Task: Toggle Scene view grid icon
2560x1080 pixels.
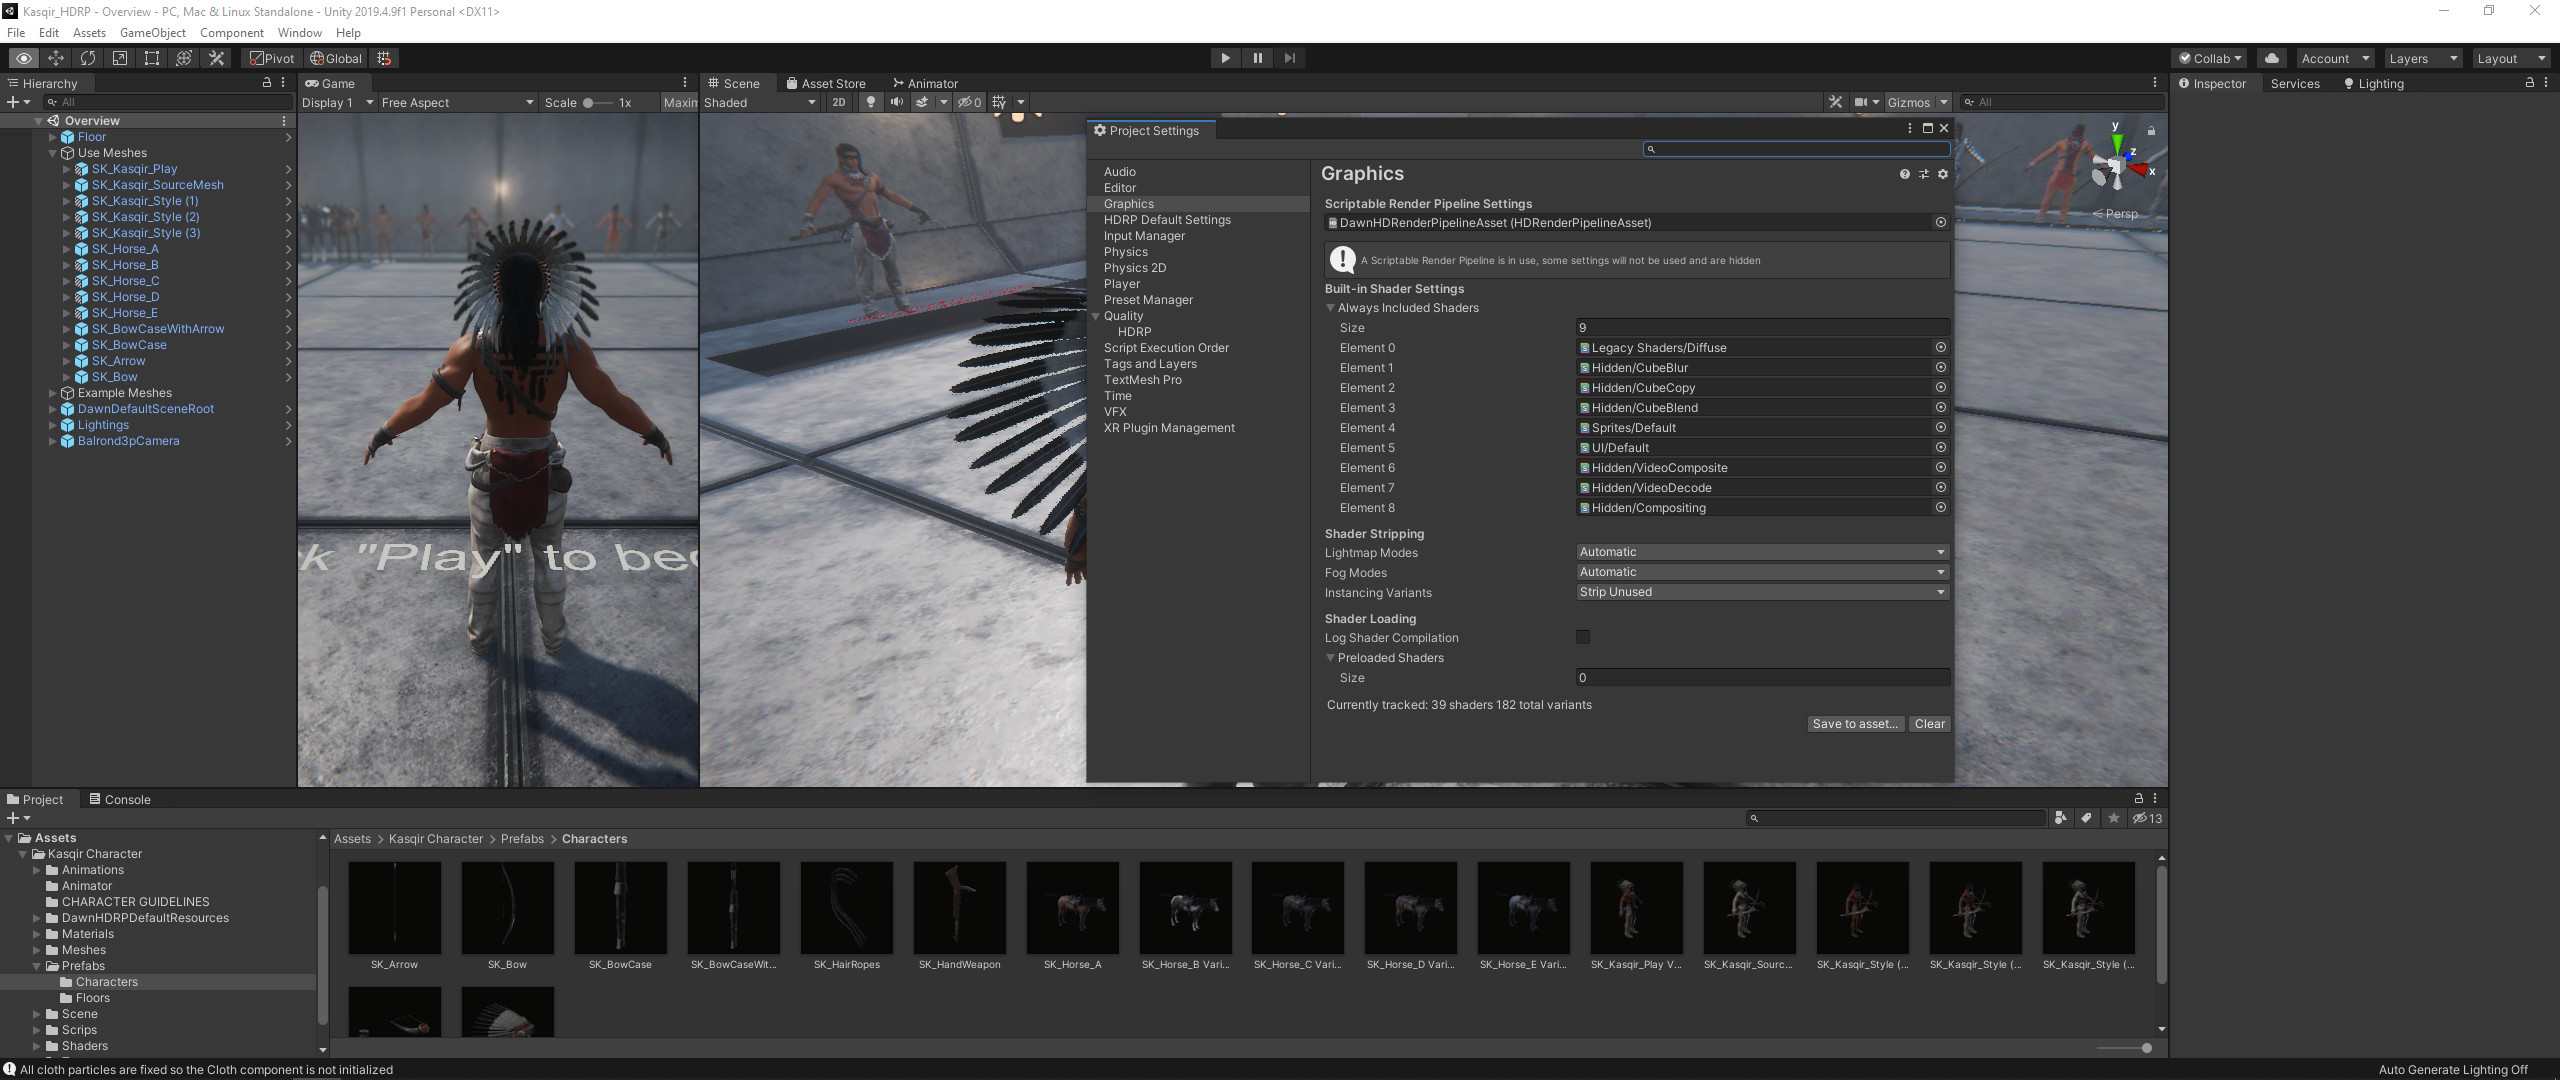Action: 999,102
